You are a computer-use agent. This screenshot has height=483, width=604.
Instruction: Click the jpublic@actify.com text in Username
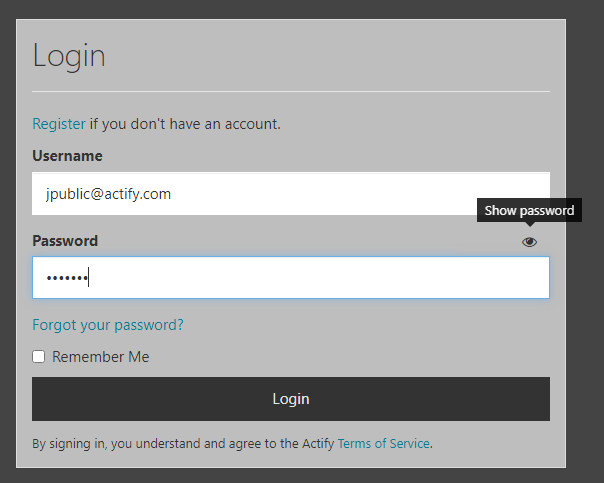[x=108, y=194]
